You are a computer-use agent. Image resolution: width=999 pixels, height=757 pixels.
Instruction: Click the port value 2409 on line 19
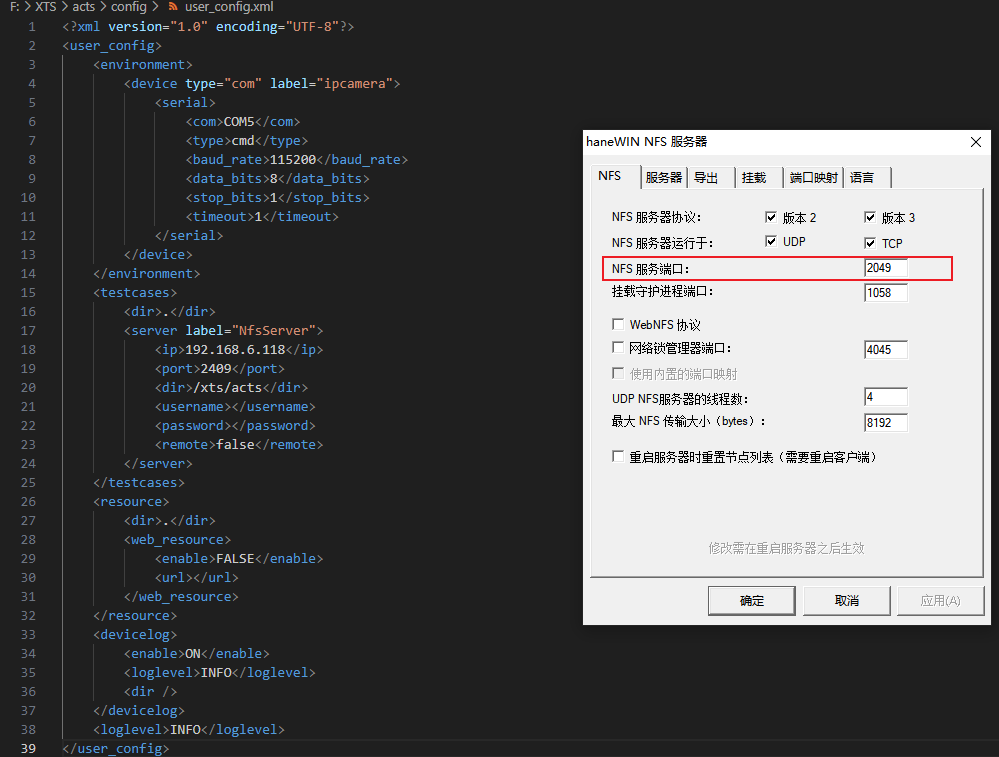coord(216,368)
